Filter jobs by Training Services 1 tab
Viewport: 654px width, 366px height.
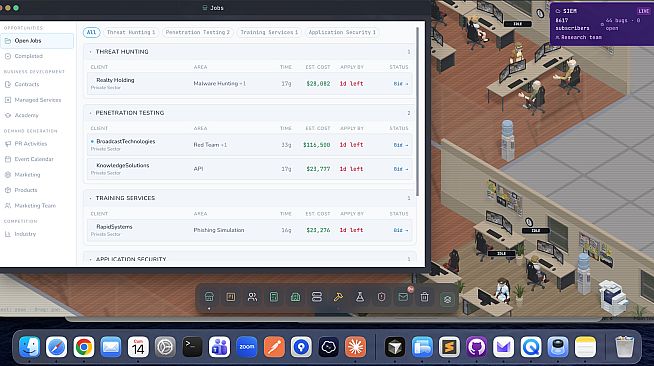pos(269,32)
